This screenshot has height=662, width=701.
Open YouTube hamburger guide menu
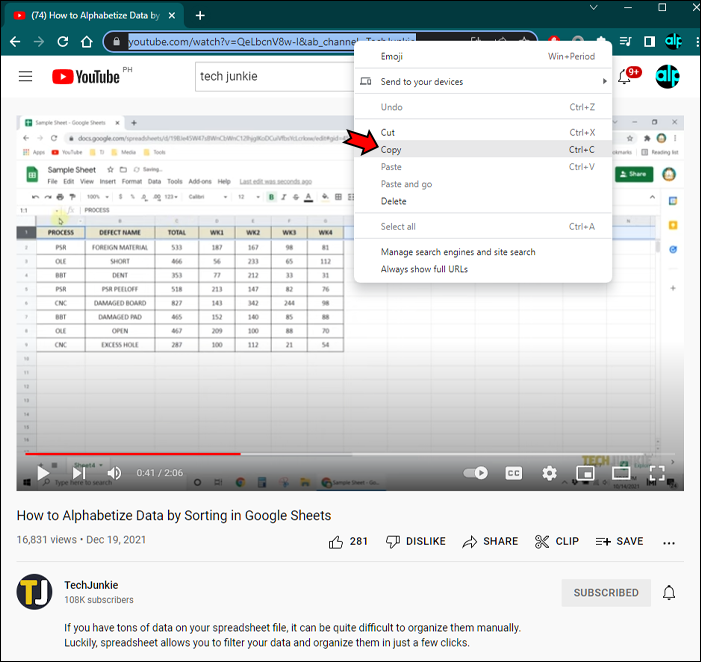25,76
